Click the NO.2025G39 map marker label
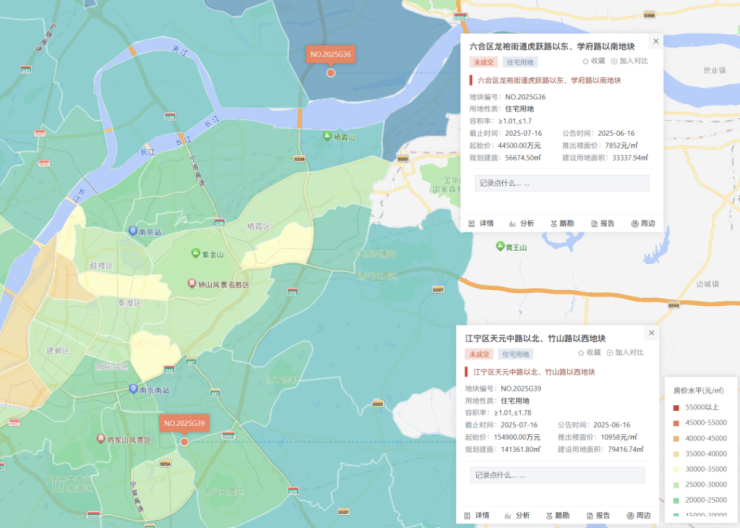740x528 pixels. 184,423
